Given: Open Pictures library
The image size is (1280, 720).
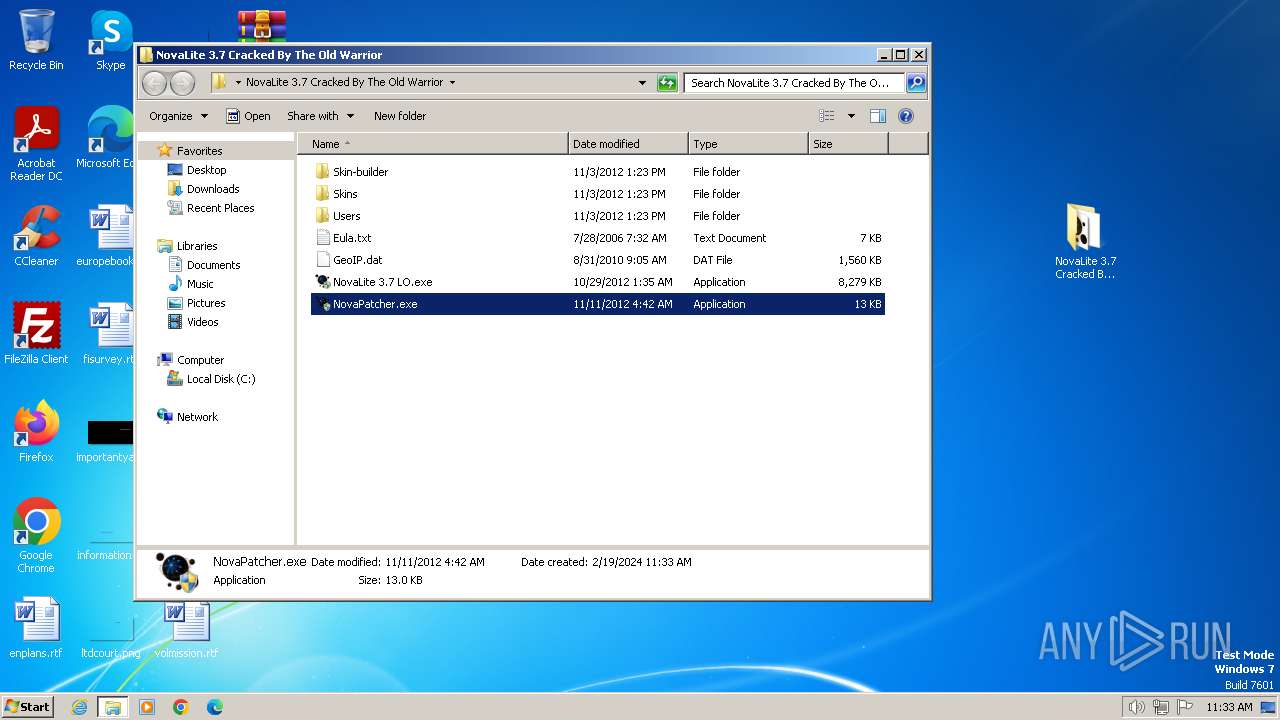Looking at the screenshot, I should (x=206, y=303).
